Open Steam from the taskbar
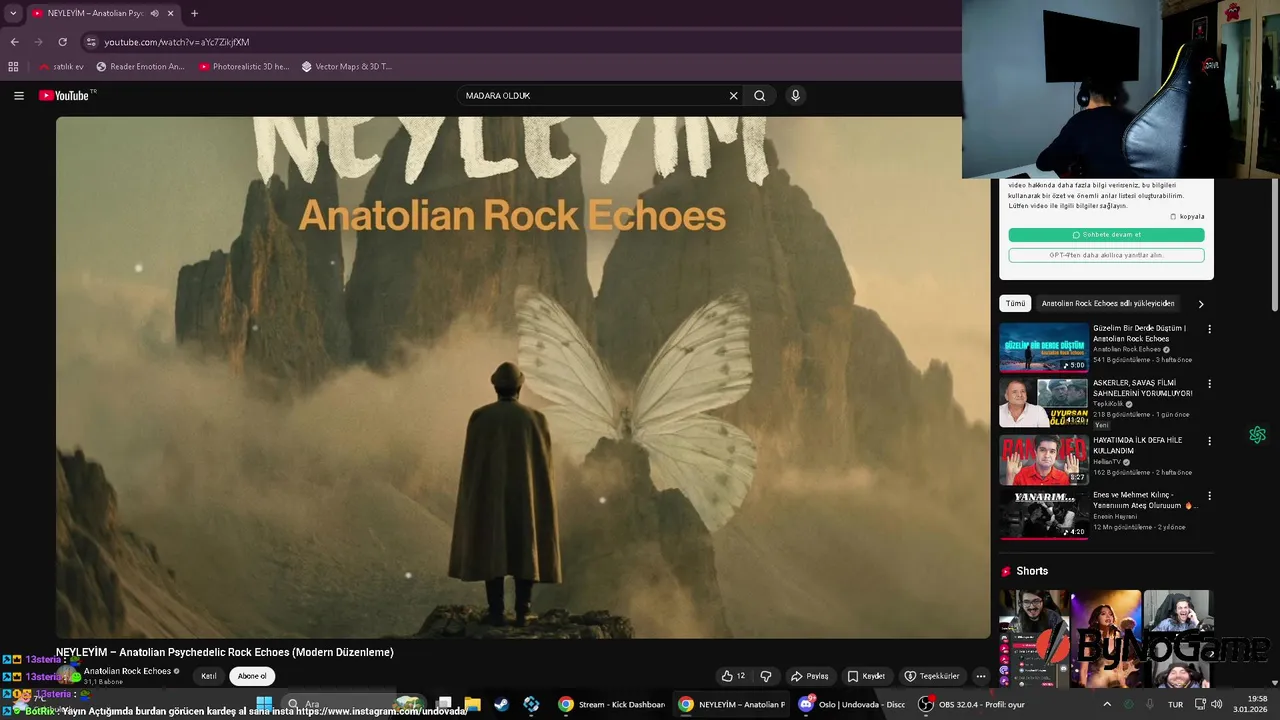The height and width of the screenshot is (720, 1280). [501, 704]
